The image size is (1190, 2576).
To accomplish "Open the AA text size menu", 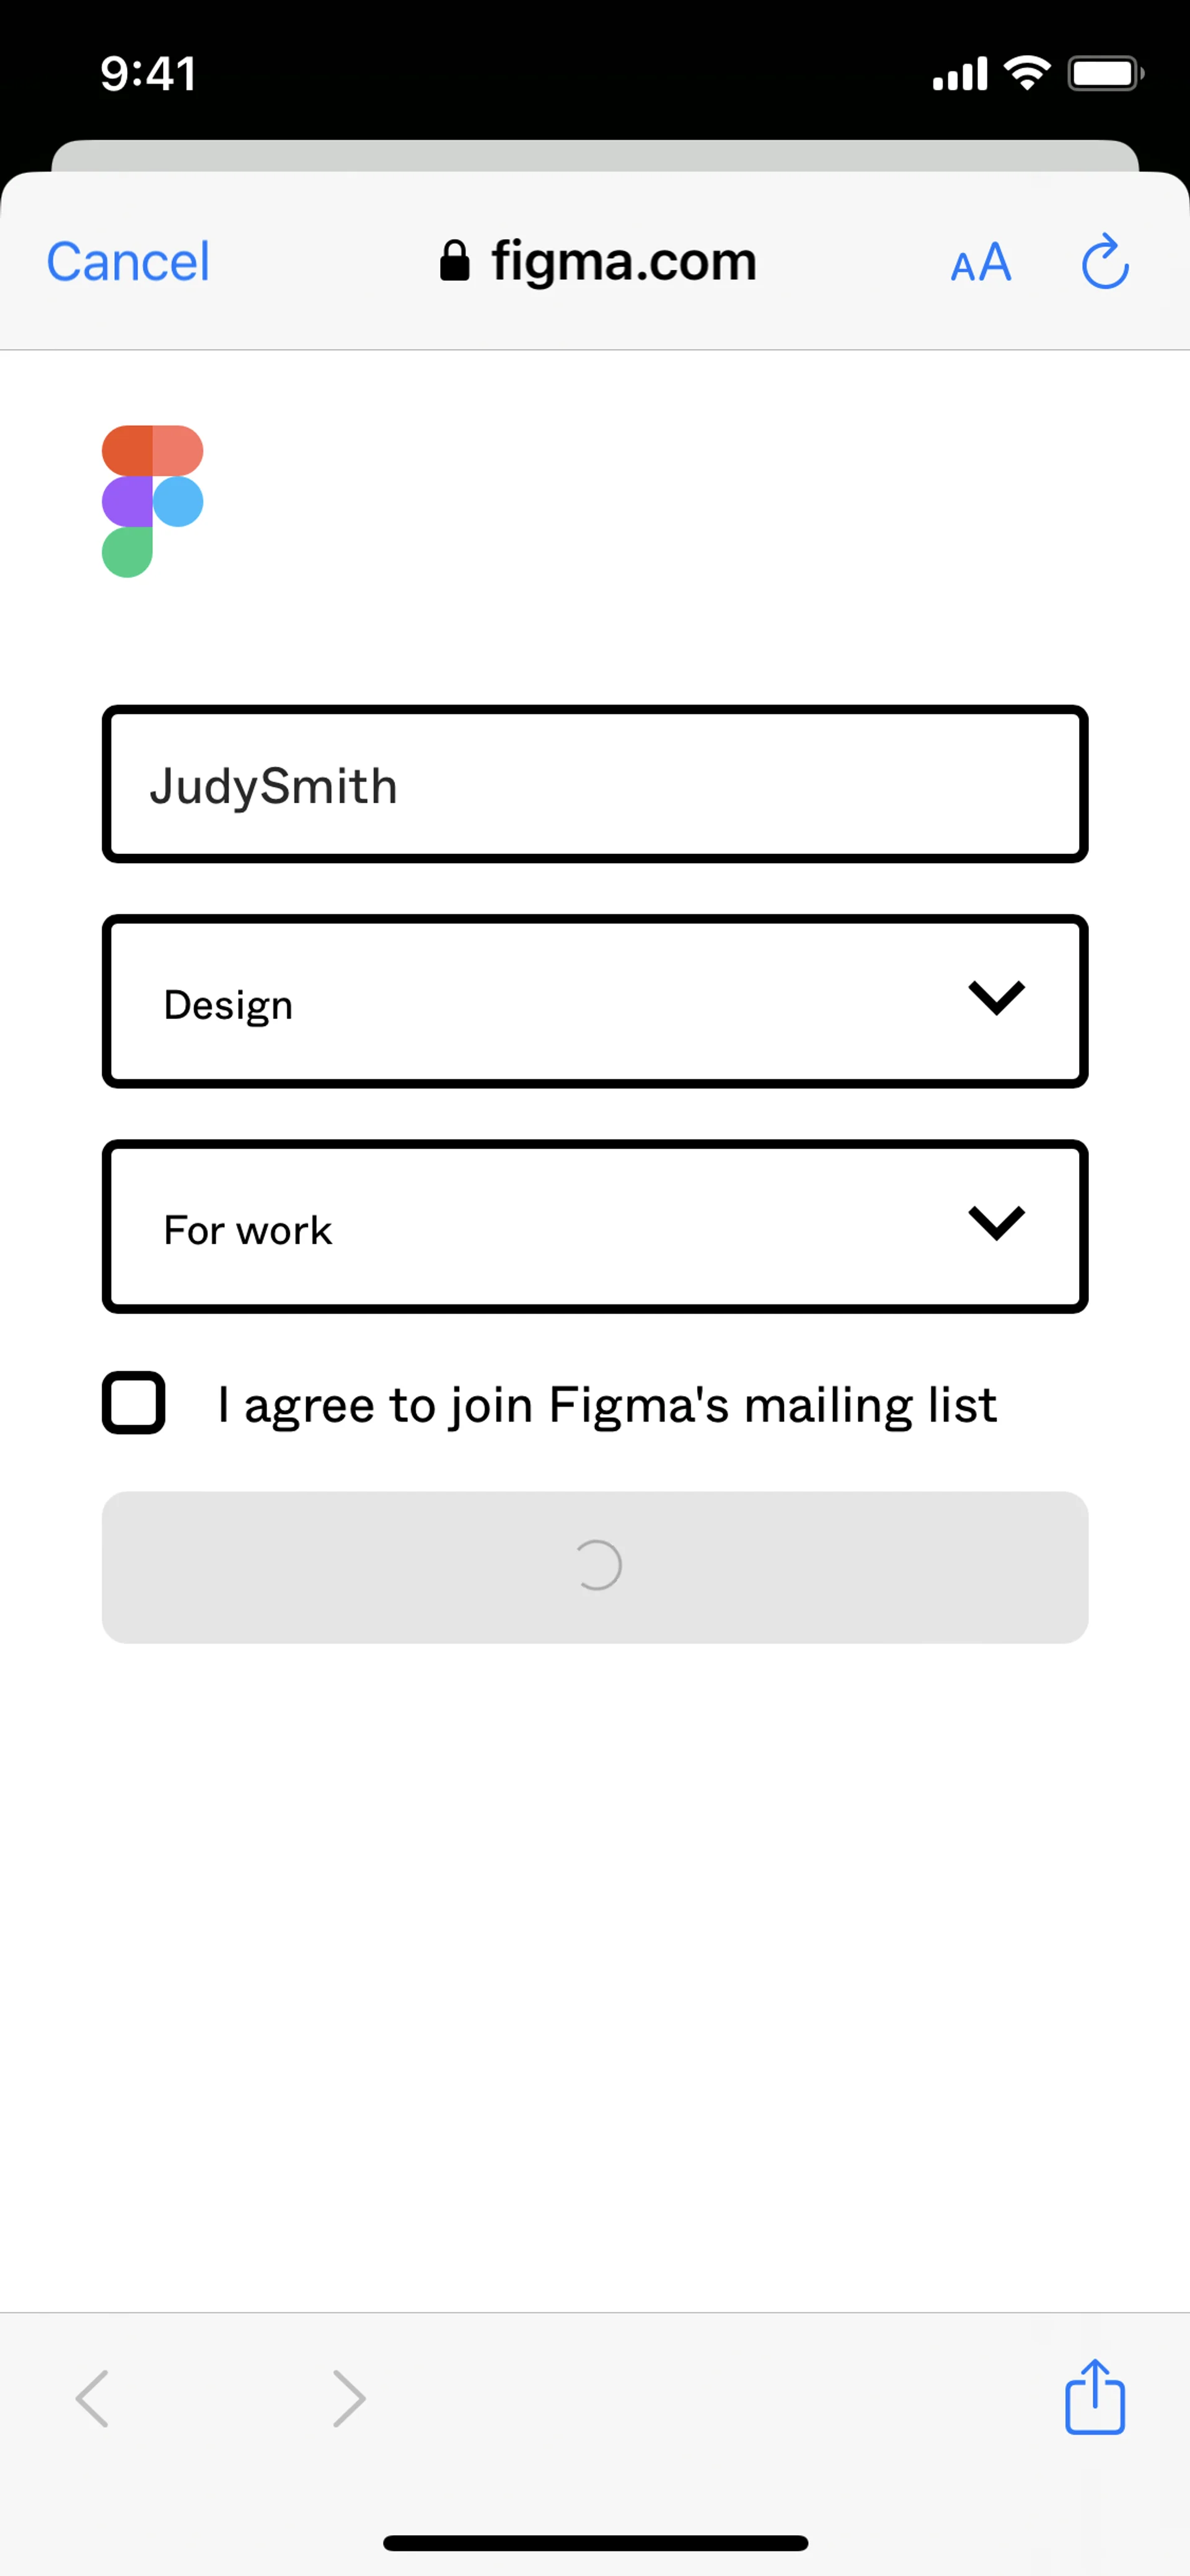I will point(980,263).
